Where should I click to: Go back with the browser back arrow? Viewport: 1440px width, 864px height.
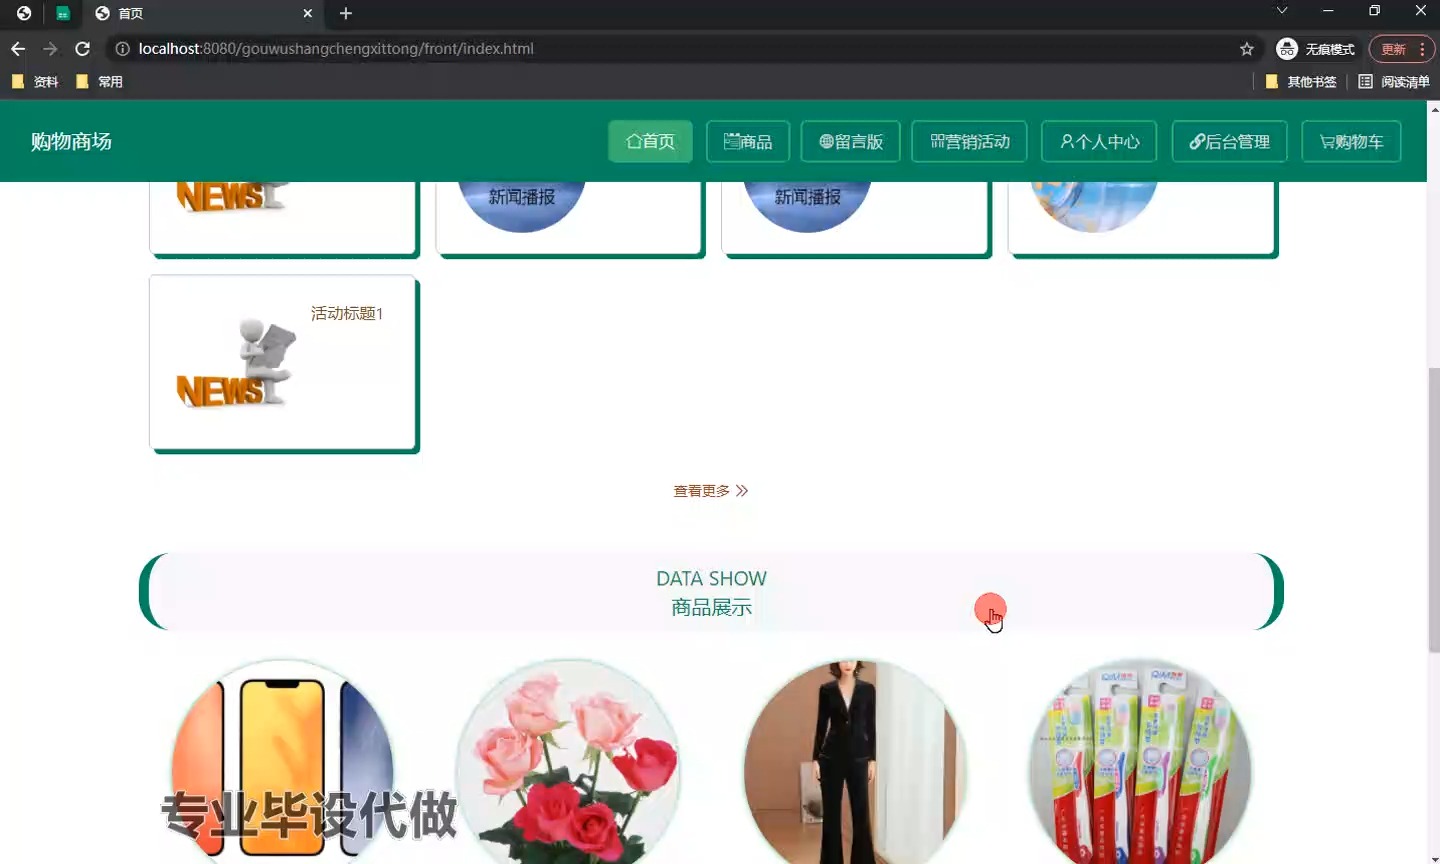tap(18, 48)
